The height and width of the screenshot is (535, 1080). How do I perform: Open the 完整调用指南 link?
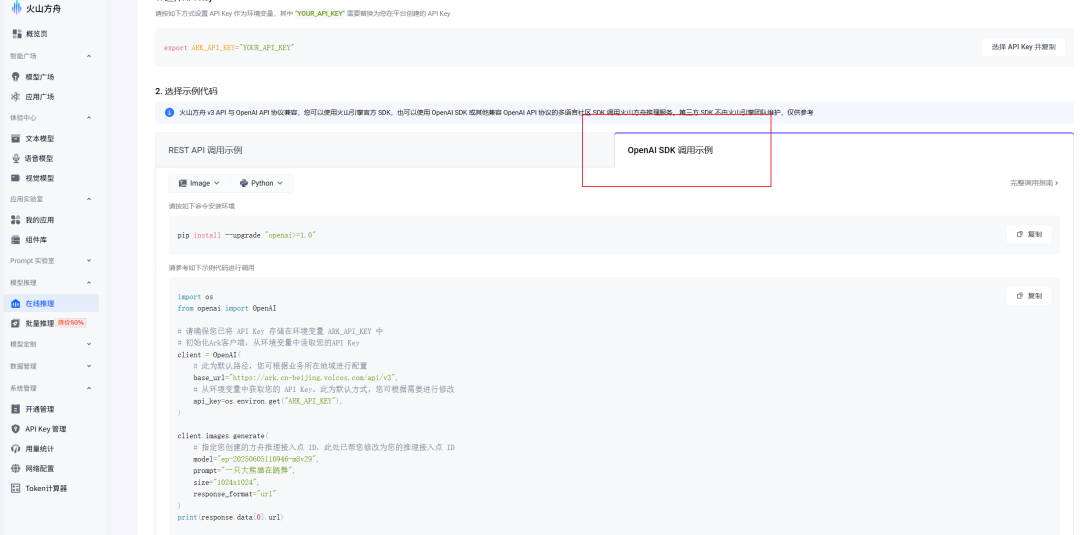pyautogui.click(x=1034, y=183)
